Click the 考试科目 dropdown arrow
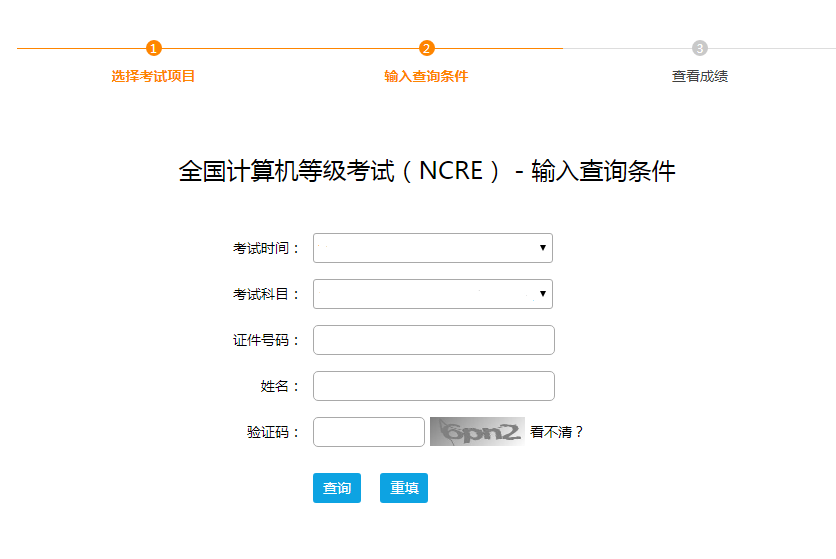The image size is (836, 559). point(543,294)
